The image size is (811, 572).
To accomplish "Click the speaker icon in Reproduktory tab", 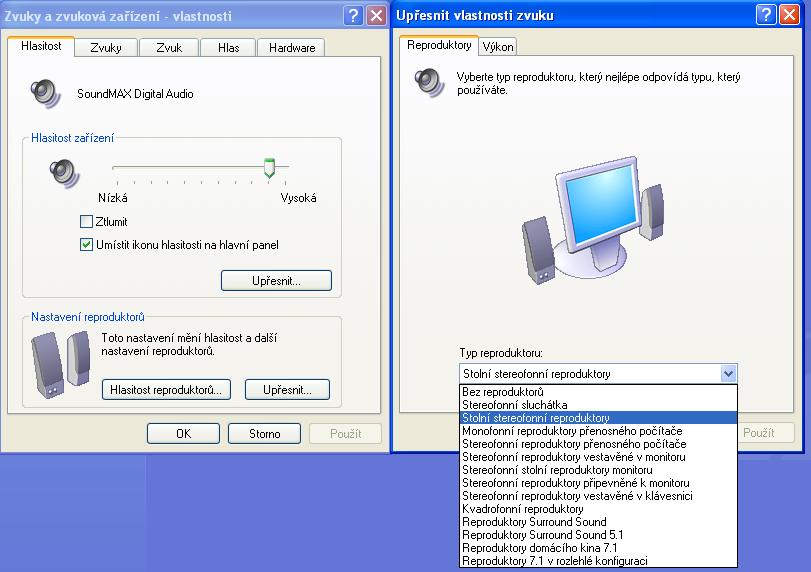I will click(x=429, y=82).
